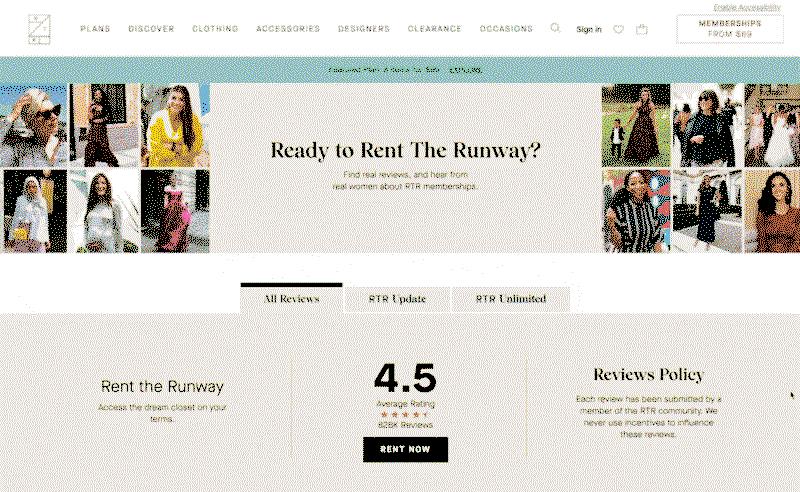Click the Rent Now button

coord(406,449)
